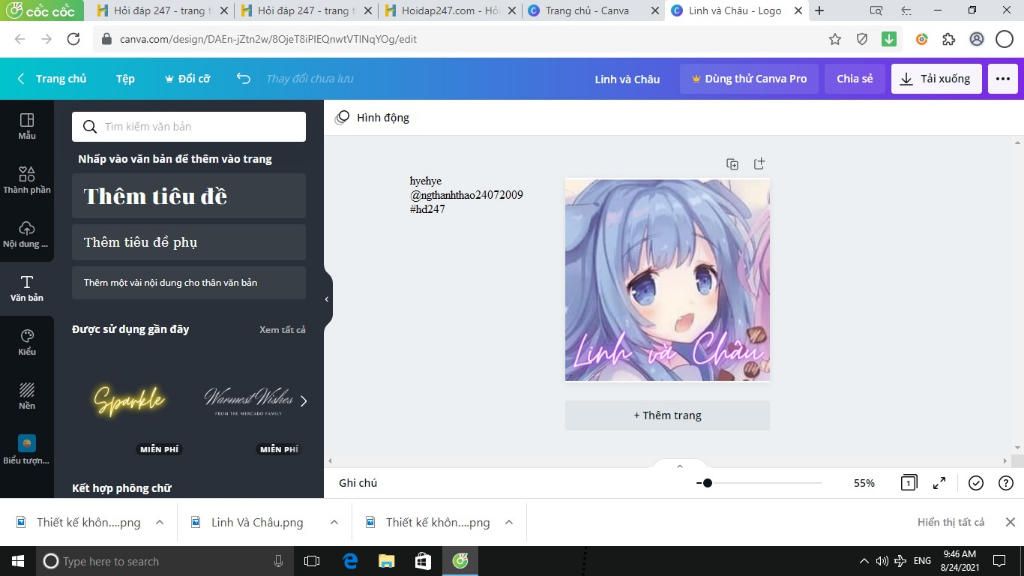
Task: Open the Nền background panel
Action: click(27, 396)
